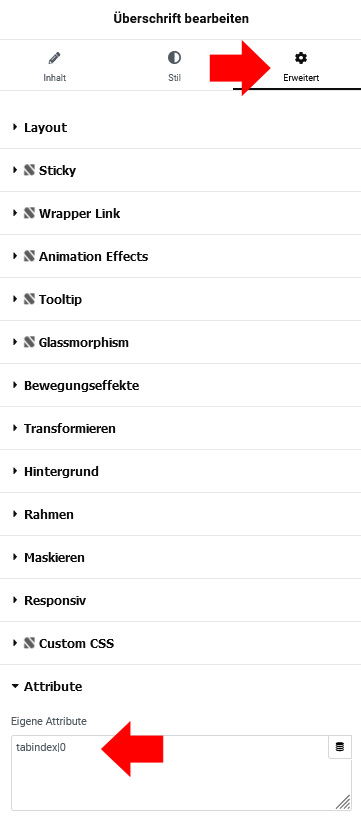
Task: Collapse the Attribute section
Action: point(180,686)
